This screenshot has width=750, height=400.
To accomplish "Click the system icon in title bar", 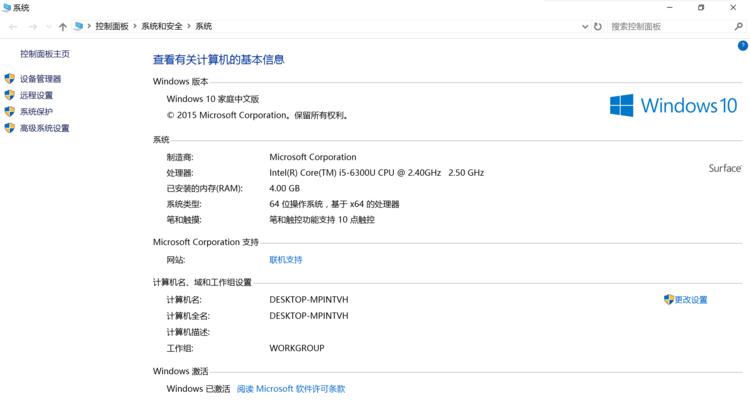I will coord(7,8).
